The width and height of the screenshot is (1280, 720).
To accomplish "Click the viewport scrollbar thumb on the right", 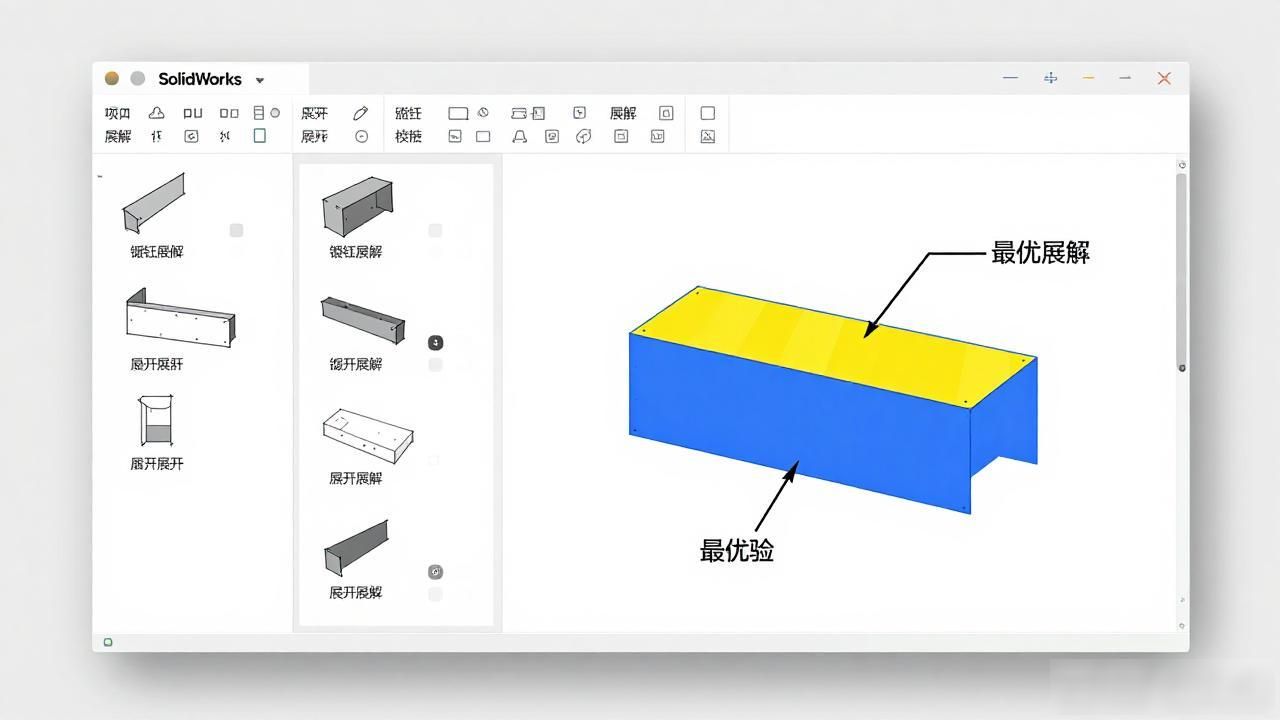I will tap(1181, 272).
